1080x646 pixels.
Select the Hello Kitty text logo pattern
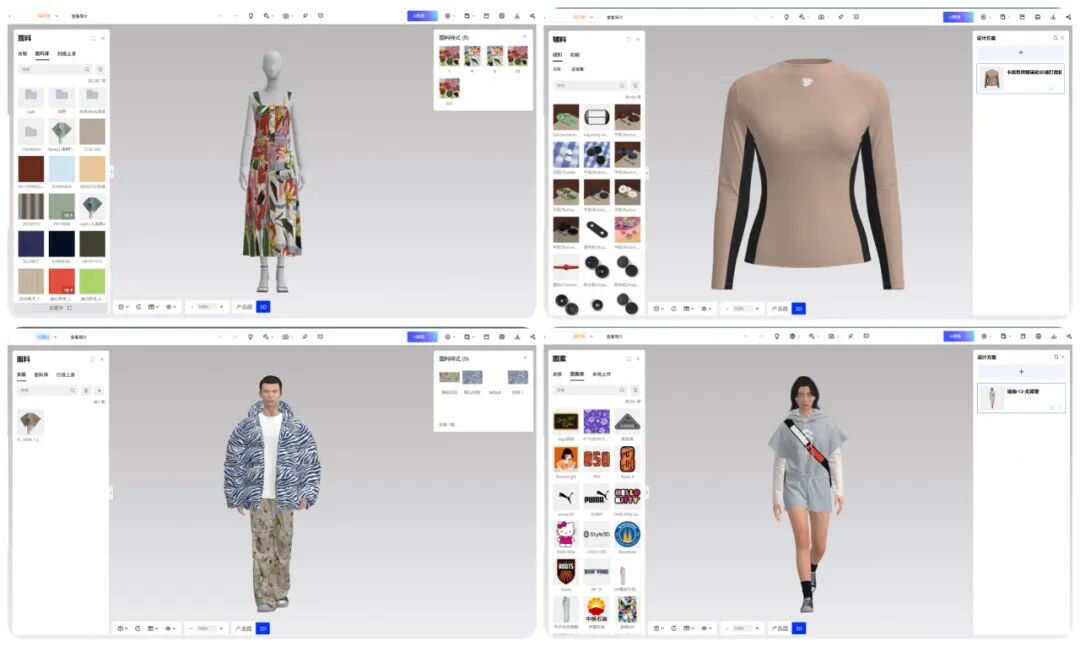point(627,497)
